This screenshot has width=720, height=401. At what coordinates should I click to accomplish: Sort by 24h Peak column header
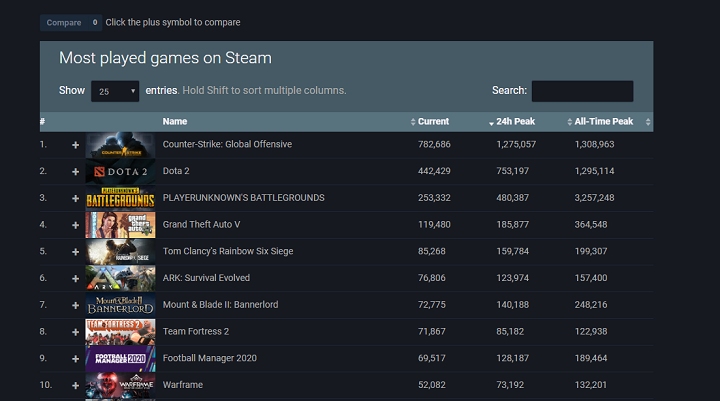click(516, 122)
